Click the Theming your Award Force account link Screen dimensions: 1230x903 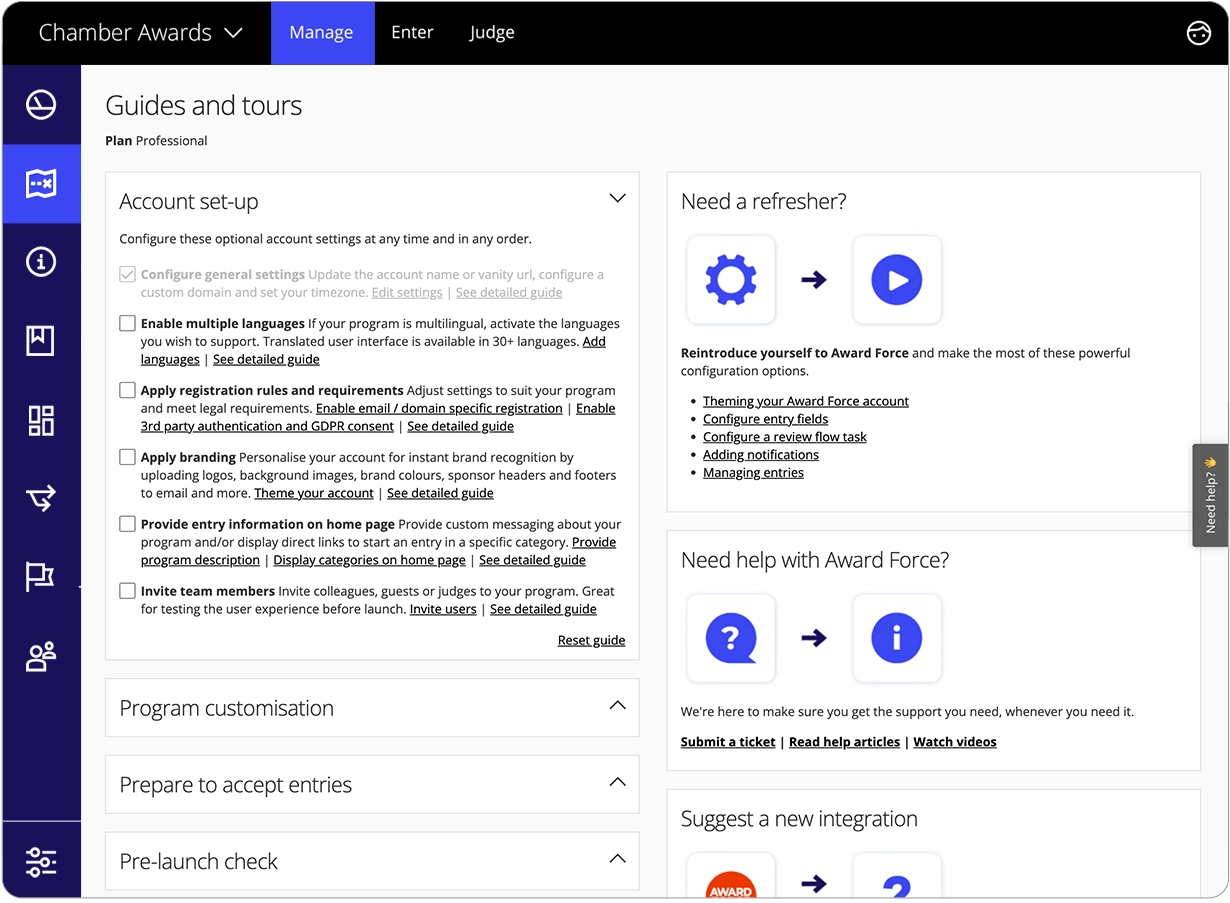tap(806, 400)
